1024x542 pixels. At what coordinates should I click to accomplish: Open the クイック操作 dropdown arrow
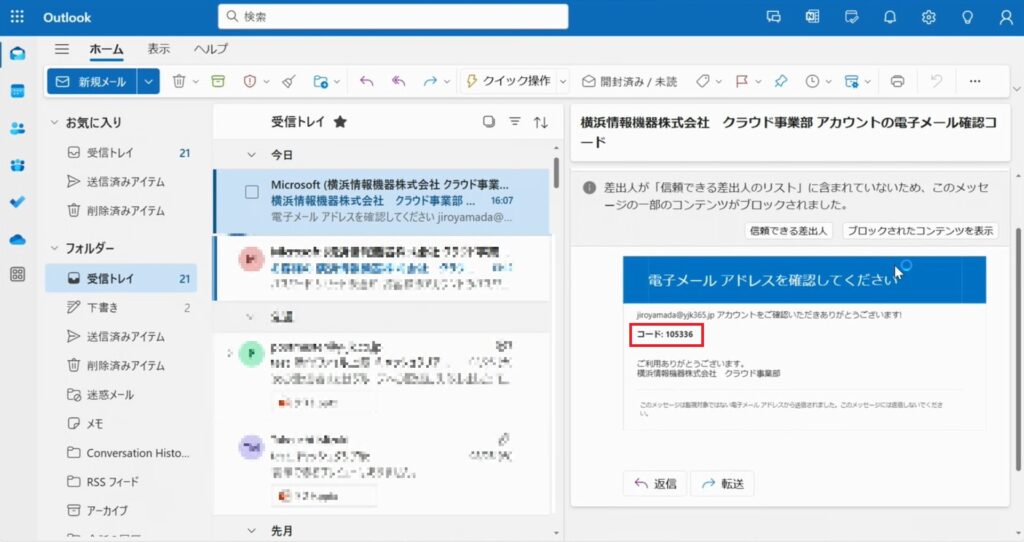coord(563,82)
